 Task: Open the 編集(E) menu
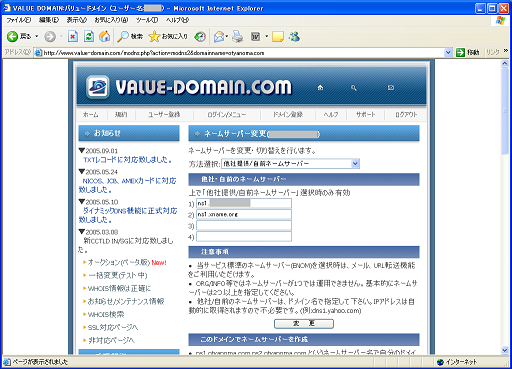[49, 20]
